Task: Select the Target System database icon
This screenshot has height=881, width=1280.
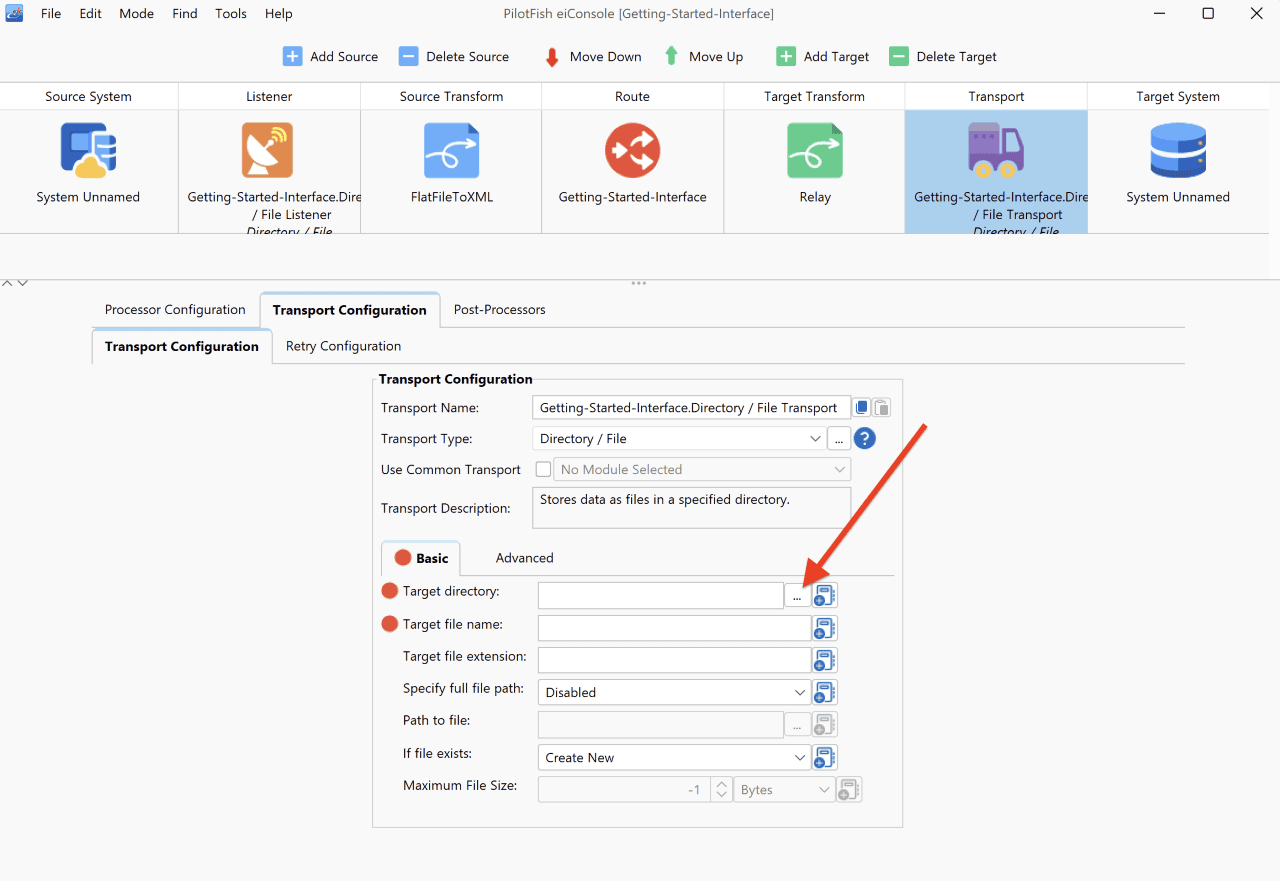Action: 1178,150
